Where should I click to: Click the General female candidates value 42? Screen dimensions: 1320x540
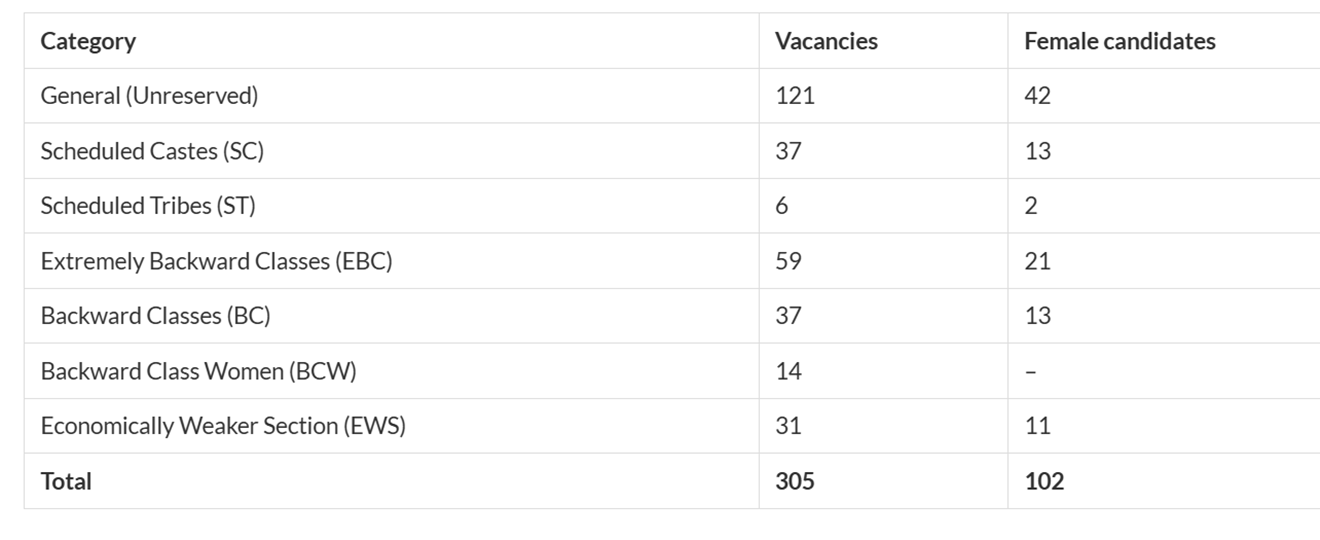point(1037,96)
